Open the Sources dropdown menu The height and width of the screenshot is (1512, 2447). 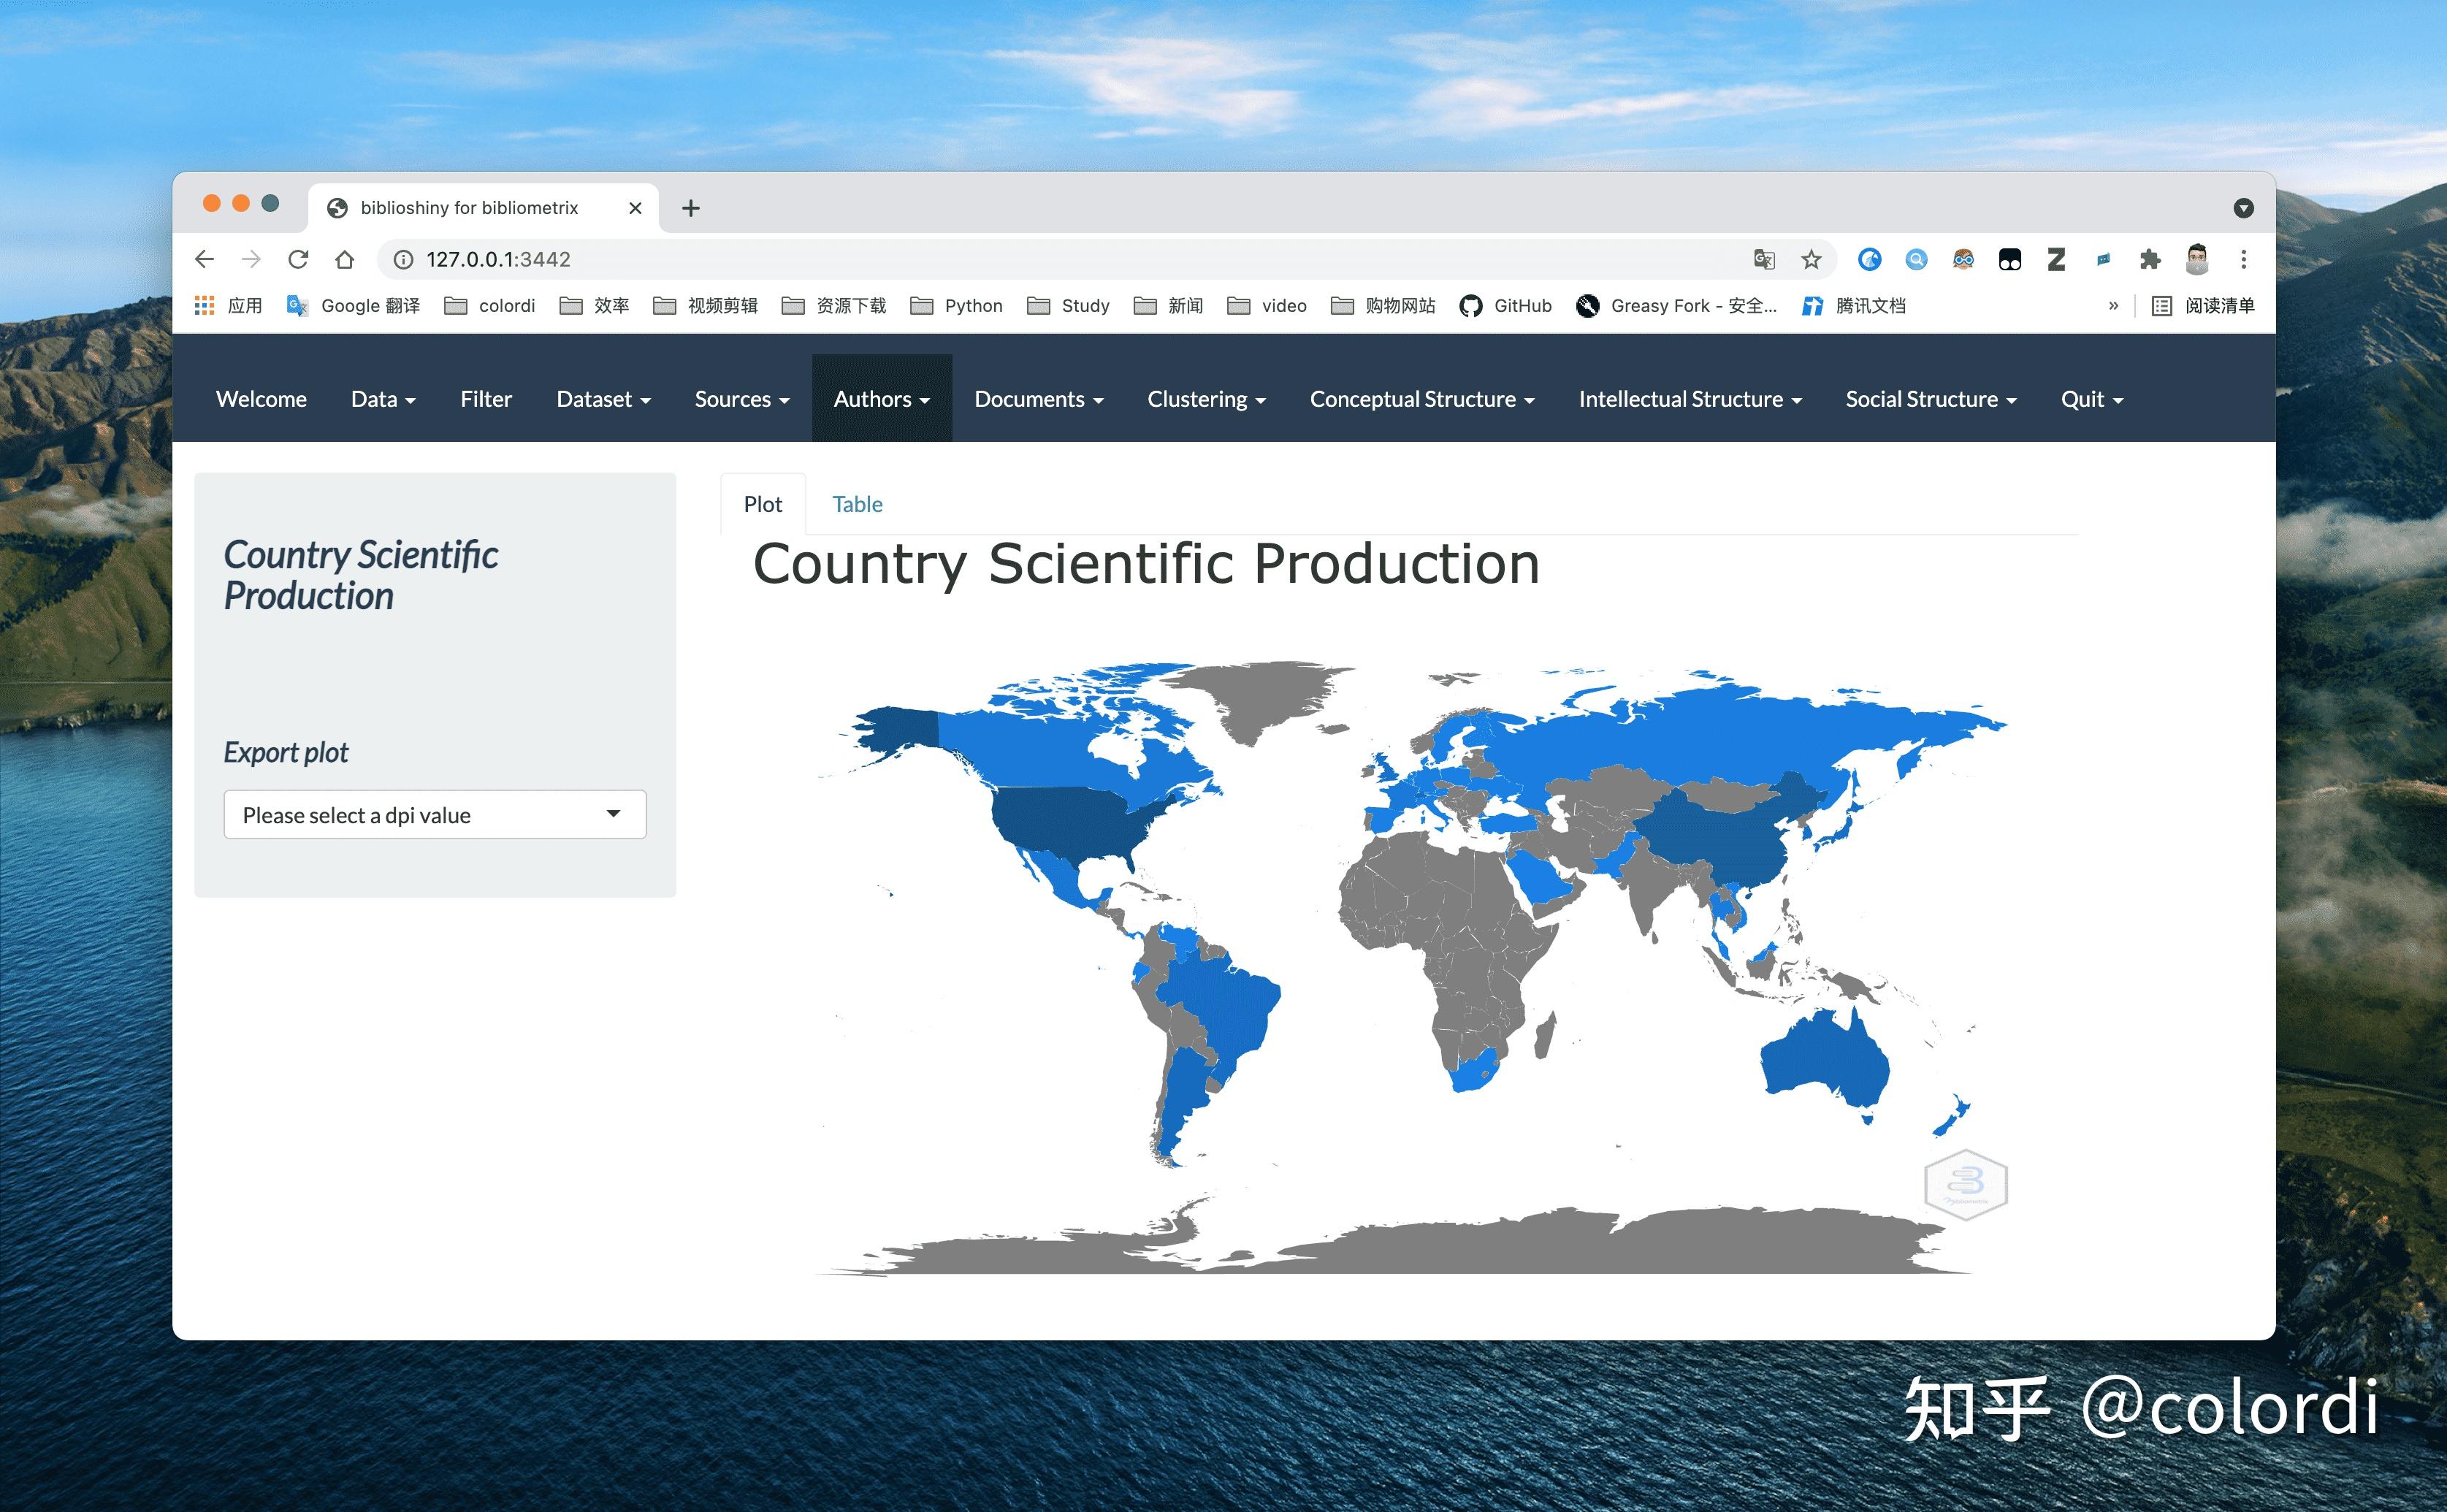pos(741,399)
